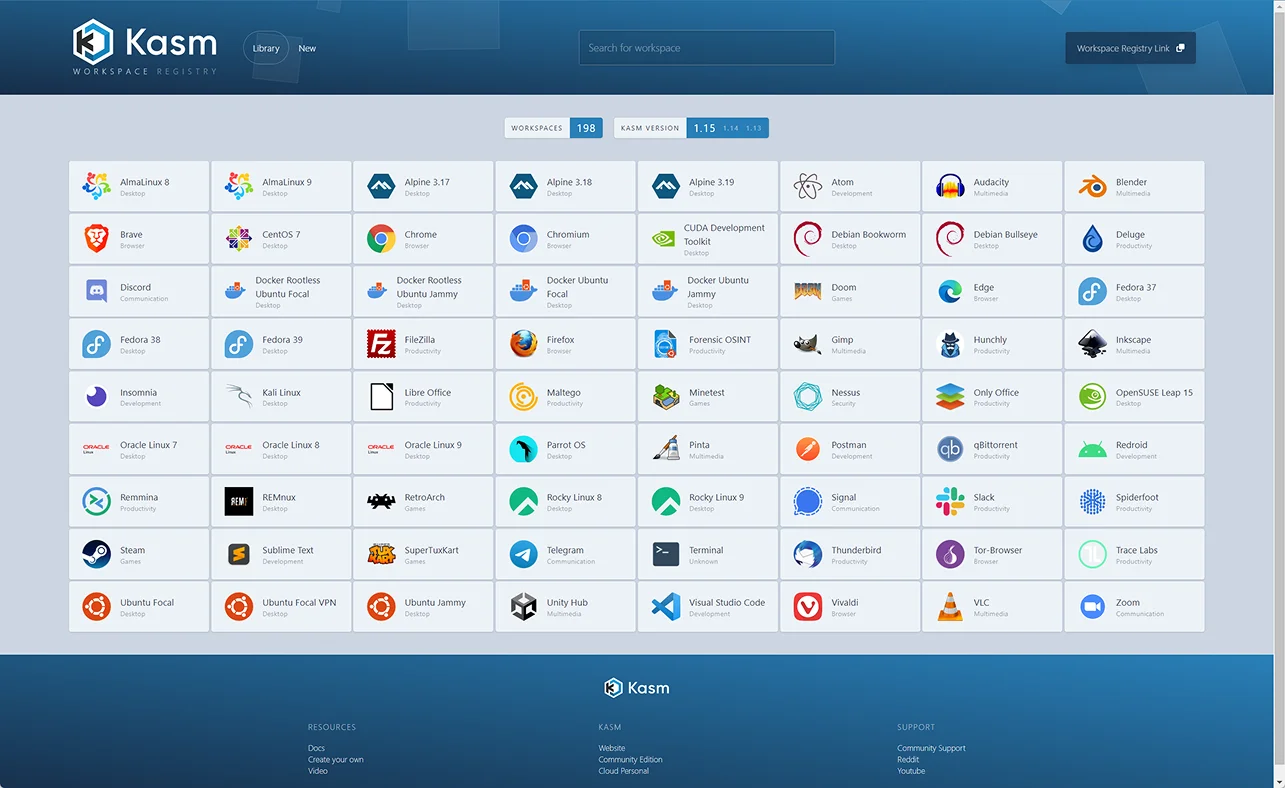Viewport: 1285px width, 788px height.
Task: Open the Doom games workspace
Action: click(x=849, y=291)
